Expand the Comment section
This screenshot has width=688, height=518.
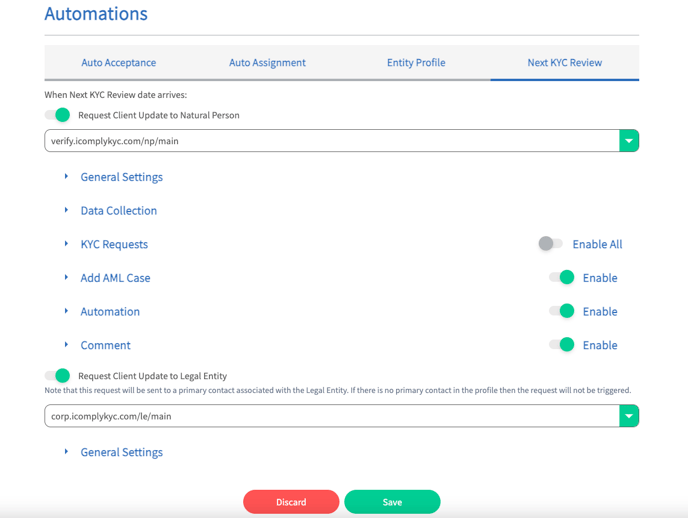click(x=105, y=346)
